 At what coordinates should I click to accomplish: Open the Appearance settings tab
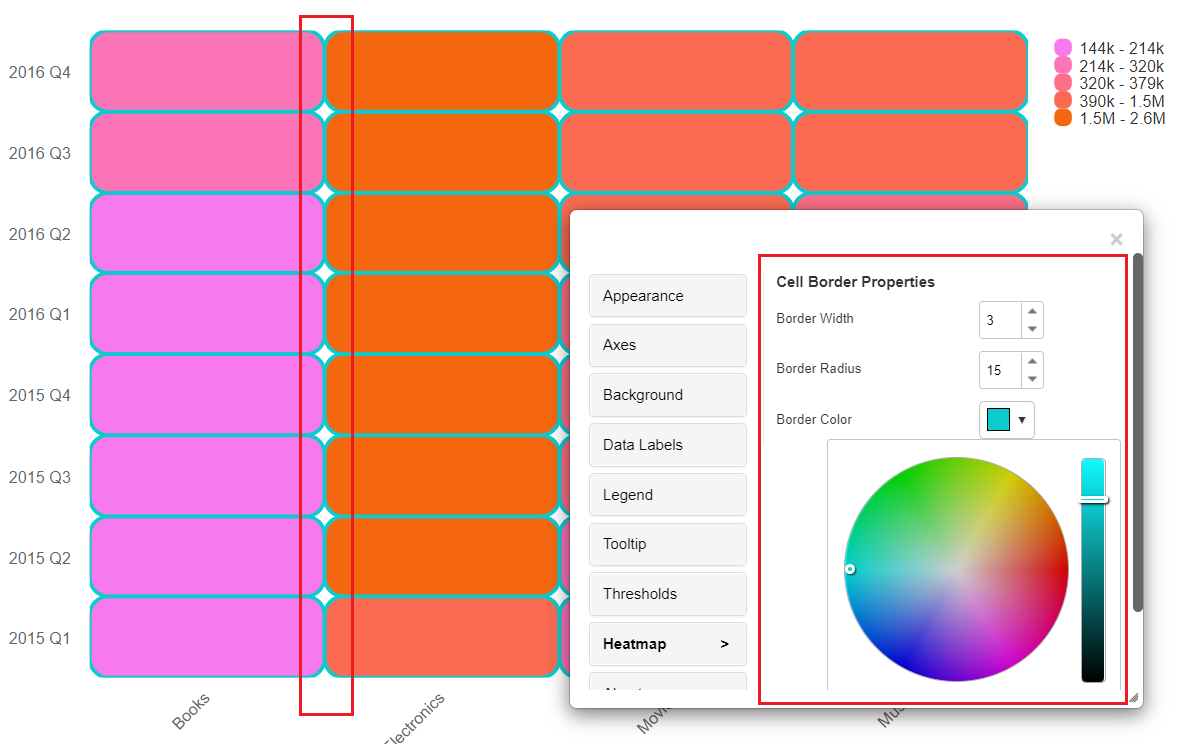pyautogui.click(x=667, y=296)
